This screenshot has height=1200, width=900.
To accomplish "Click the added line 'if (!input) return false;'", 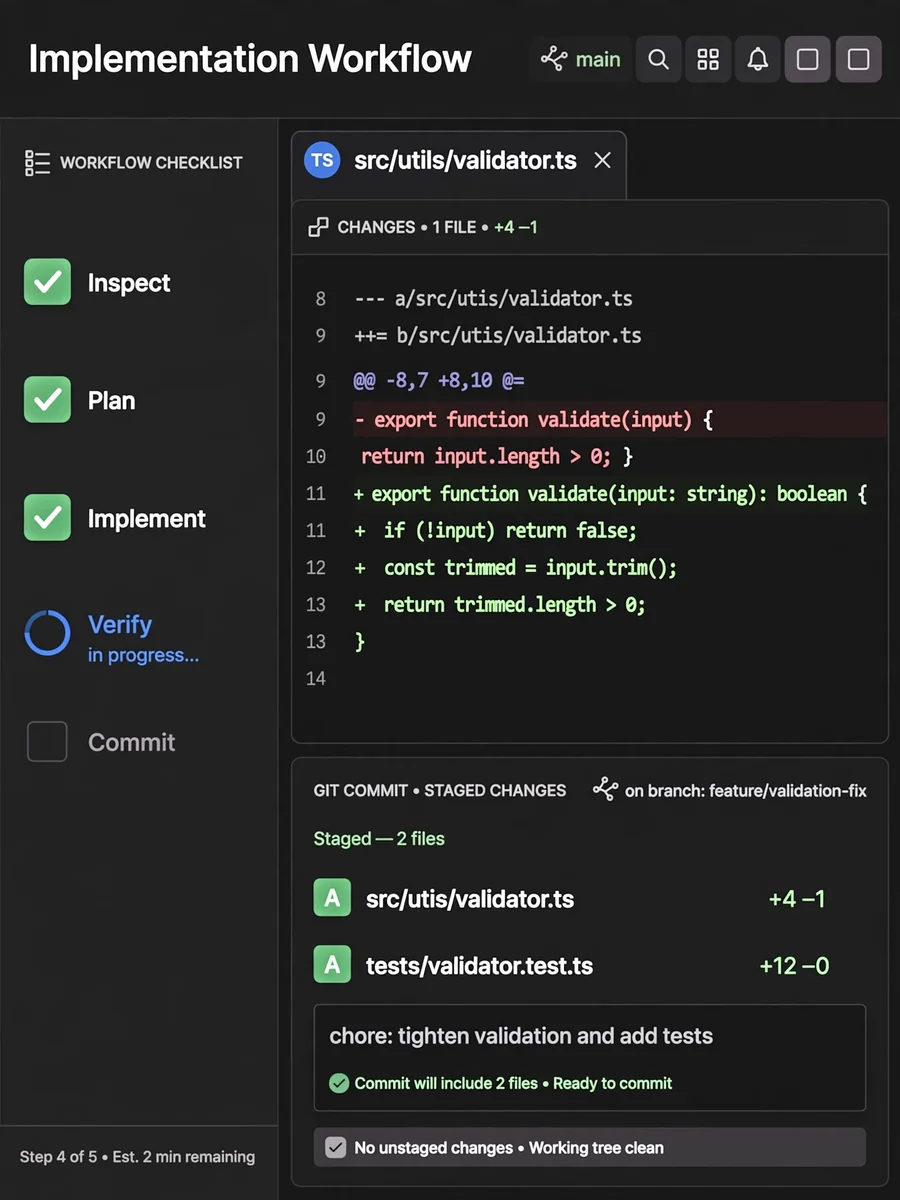I will pyautogui.click(x=496, y=530).
